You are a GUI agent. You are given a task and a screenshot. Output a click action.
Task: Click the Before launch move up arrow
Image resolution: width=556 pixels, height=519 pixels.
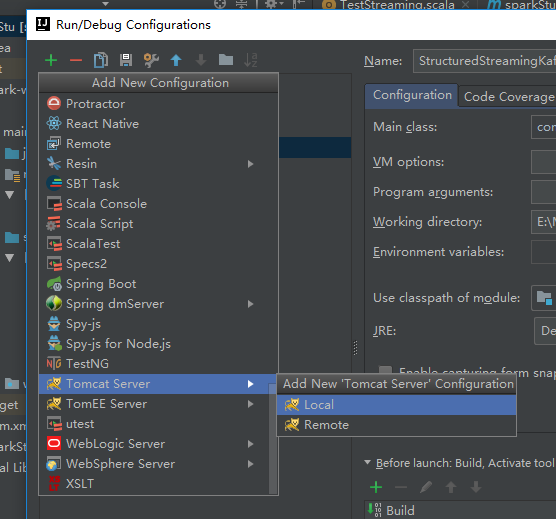point(451,487)
